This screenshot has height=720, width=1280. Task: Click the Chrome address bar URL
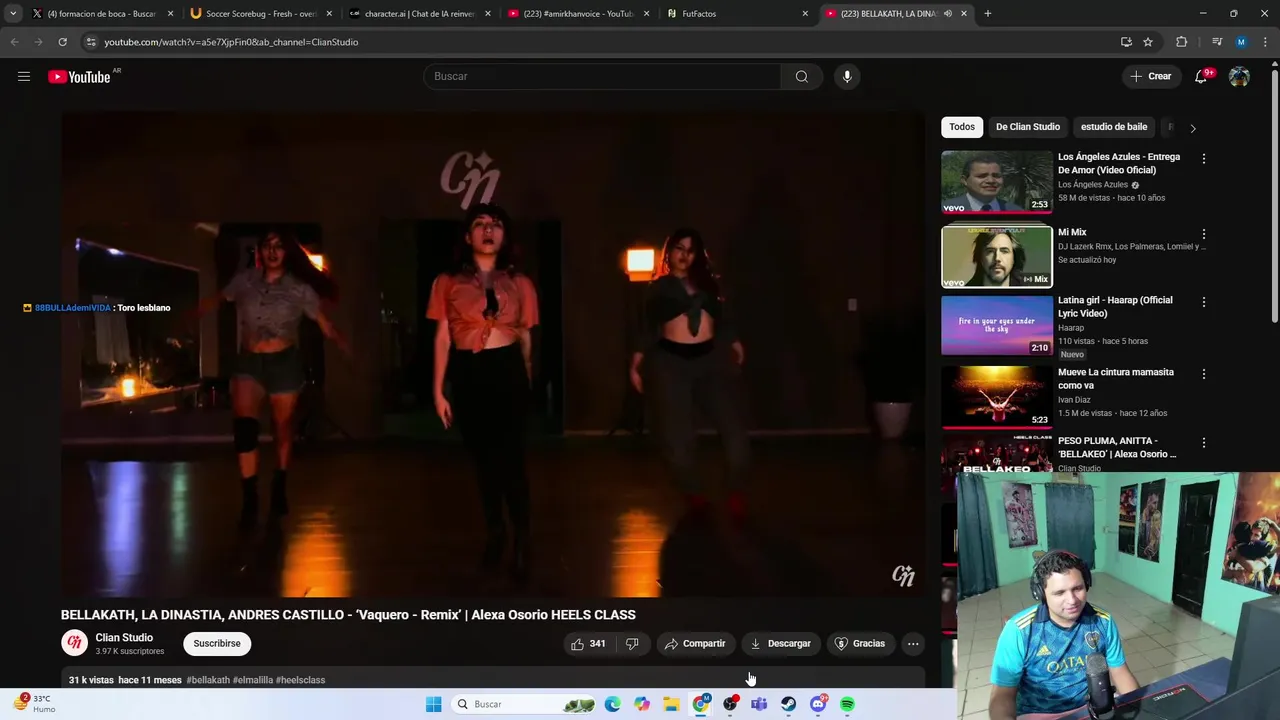coord(231,42)
